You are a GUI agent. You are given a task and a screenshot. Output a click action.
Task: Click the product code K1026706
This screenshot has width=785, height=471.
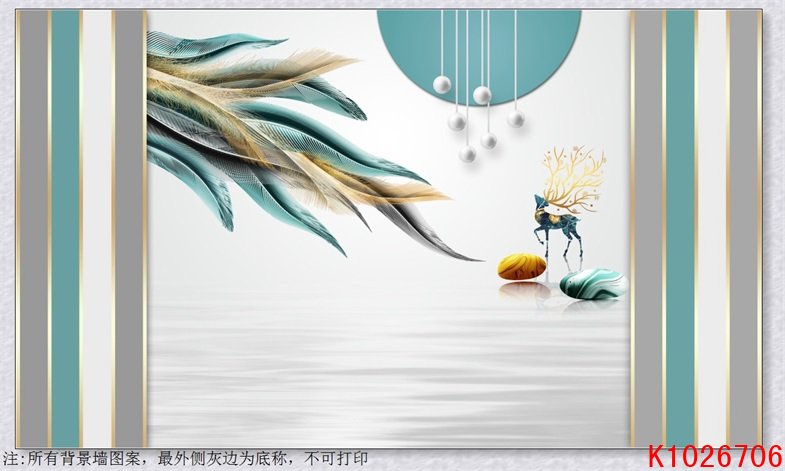click(715, 456)
